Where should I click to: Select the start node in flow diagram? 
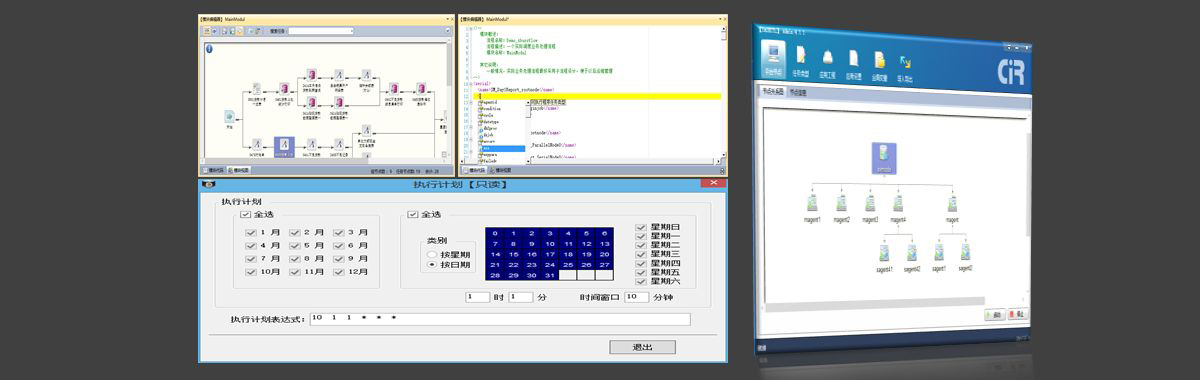tap(229, 117)
